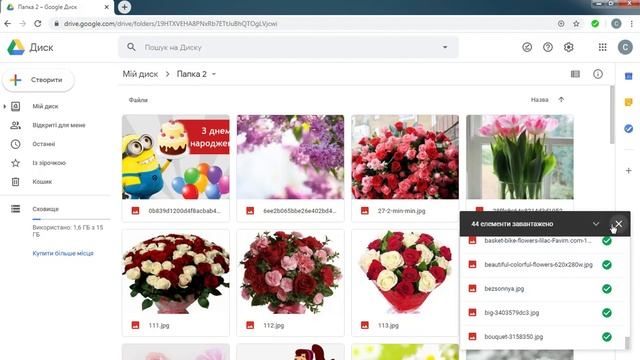Open Кошик in the sidebar
This screenshot has height=360, width=640.
[x=42, y=181]
